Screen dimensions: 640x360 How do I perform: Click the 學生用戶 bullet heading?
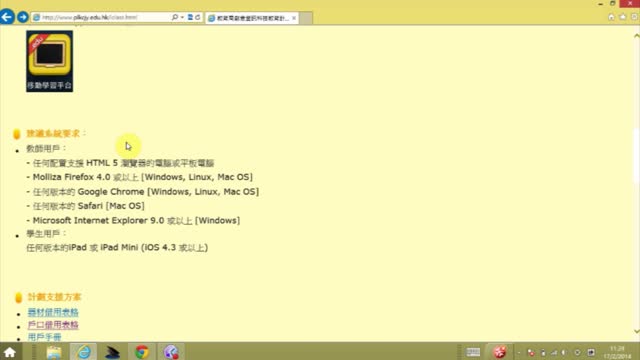tap(46, 233)
